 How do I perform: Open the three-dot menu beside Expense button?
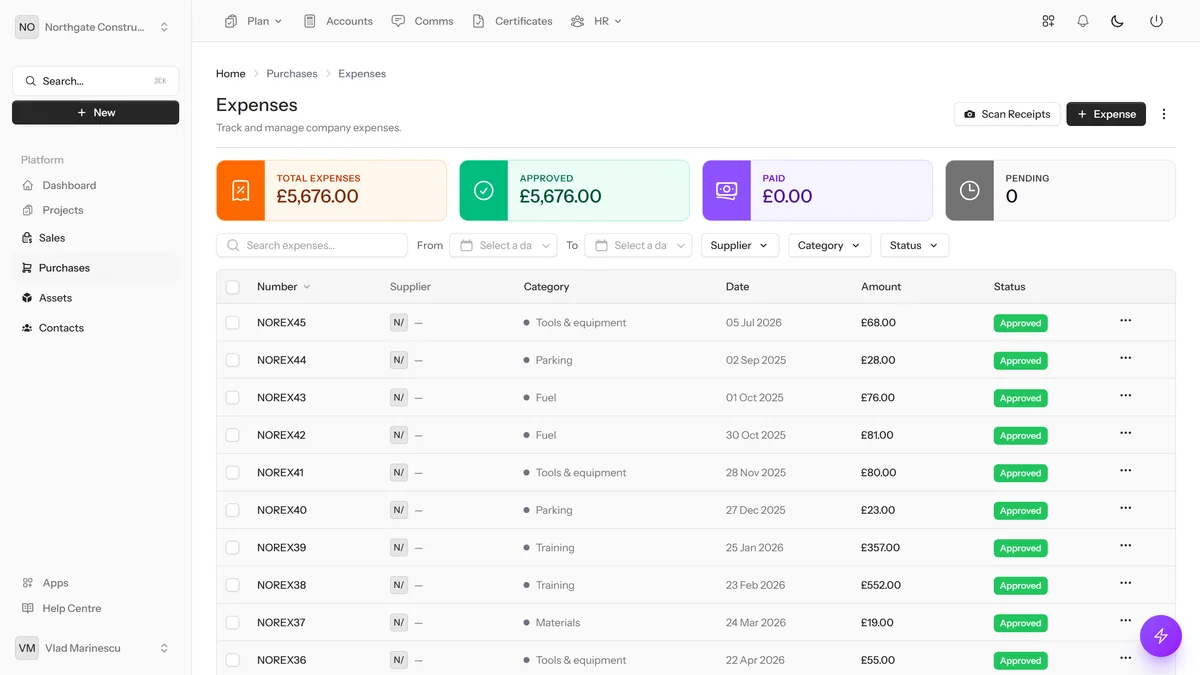click(x=1164, y=114)
